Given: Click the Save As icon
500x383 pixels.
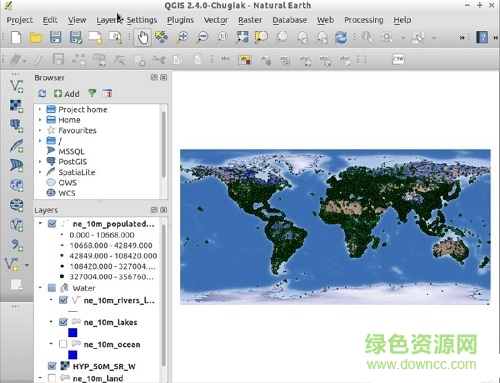Looking at the screenshot, I should (76, 37).
